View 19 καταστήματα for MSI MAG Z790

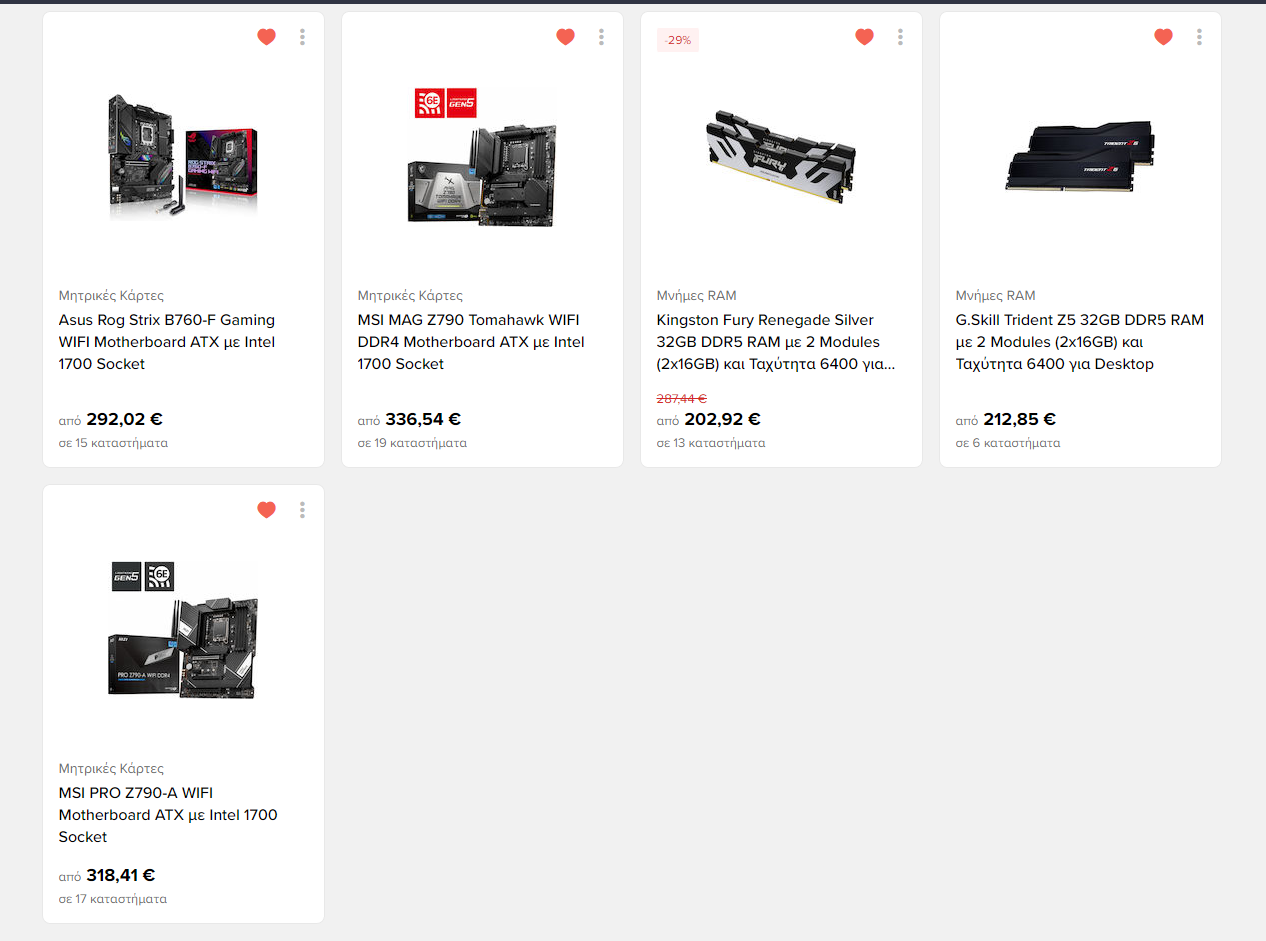point(412,443)
